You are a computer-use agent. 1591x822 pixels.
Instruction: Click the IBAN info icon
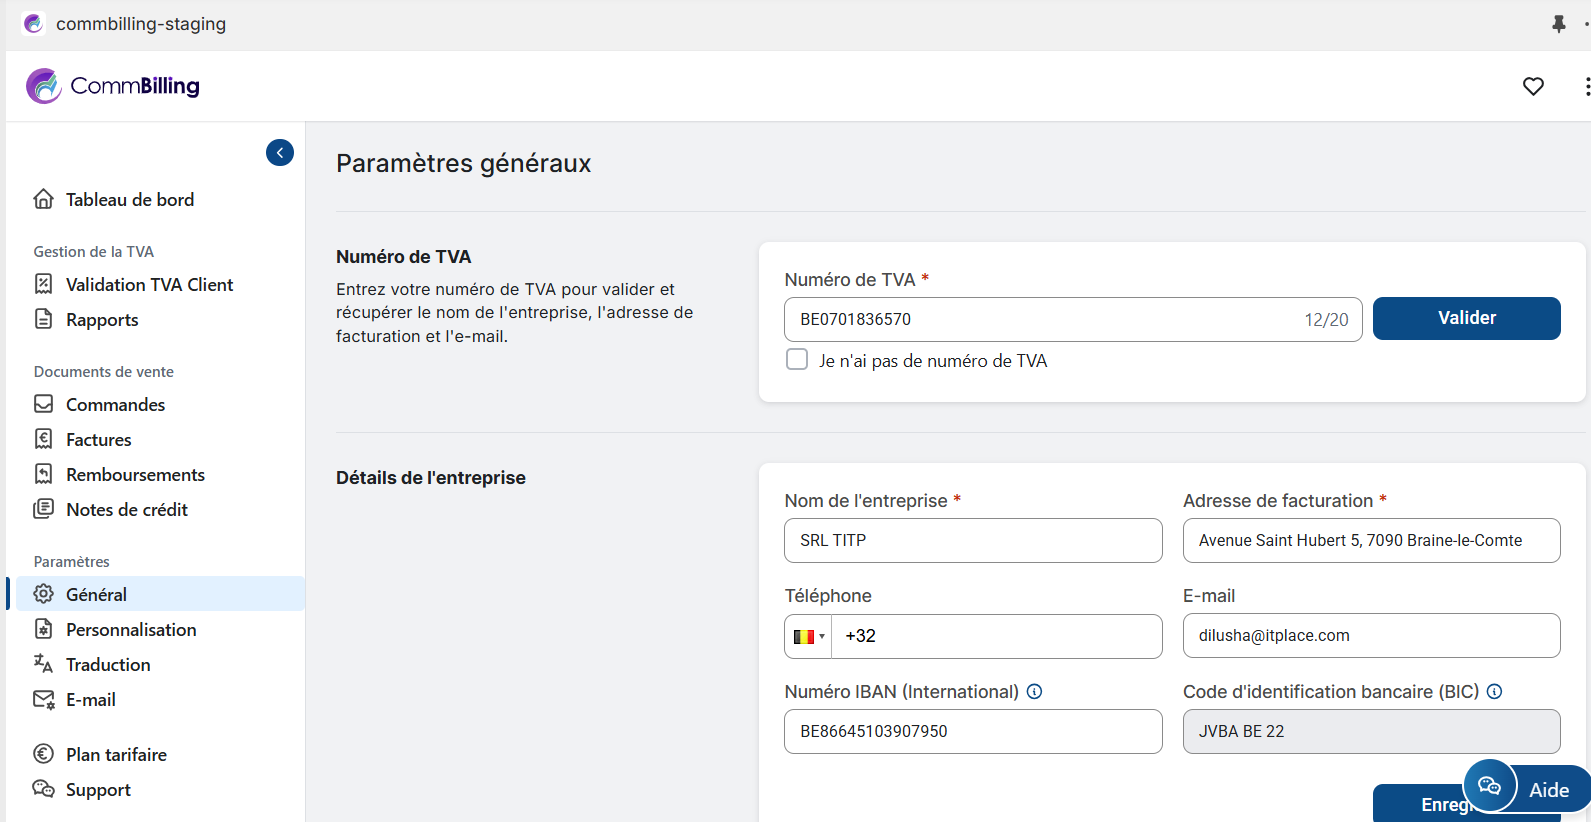1035,691
